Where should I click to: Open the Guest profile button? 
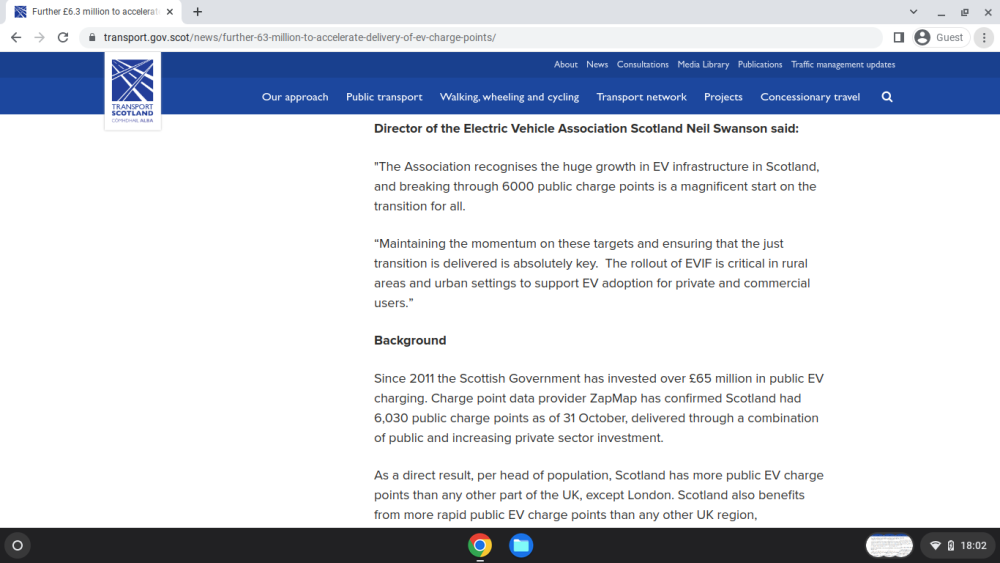click(x=940, y=38)
